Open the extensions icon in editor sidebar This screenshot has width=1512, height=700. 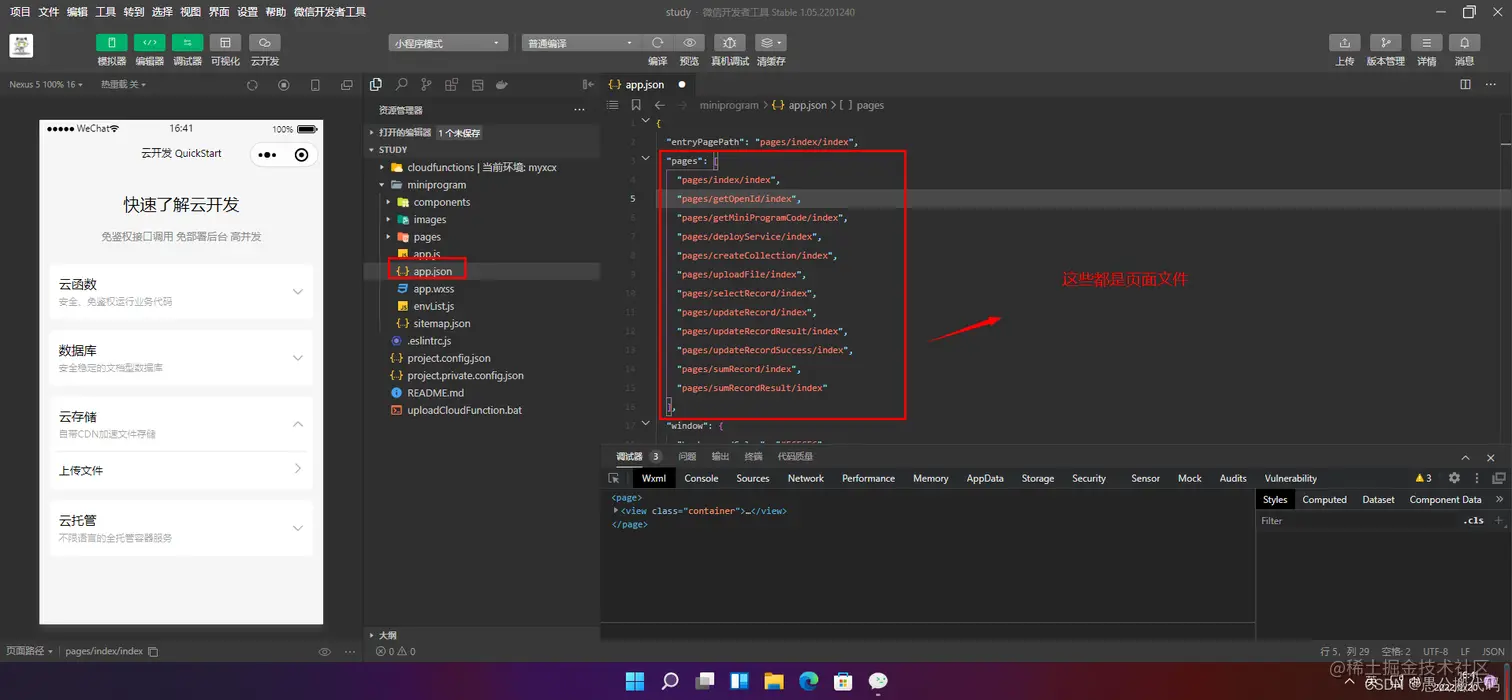coord(452,85)
